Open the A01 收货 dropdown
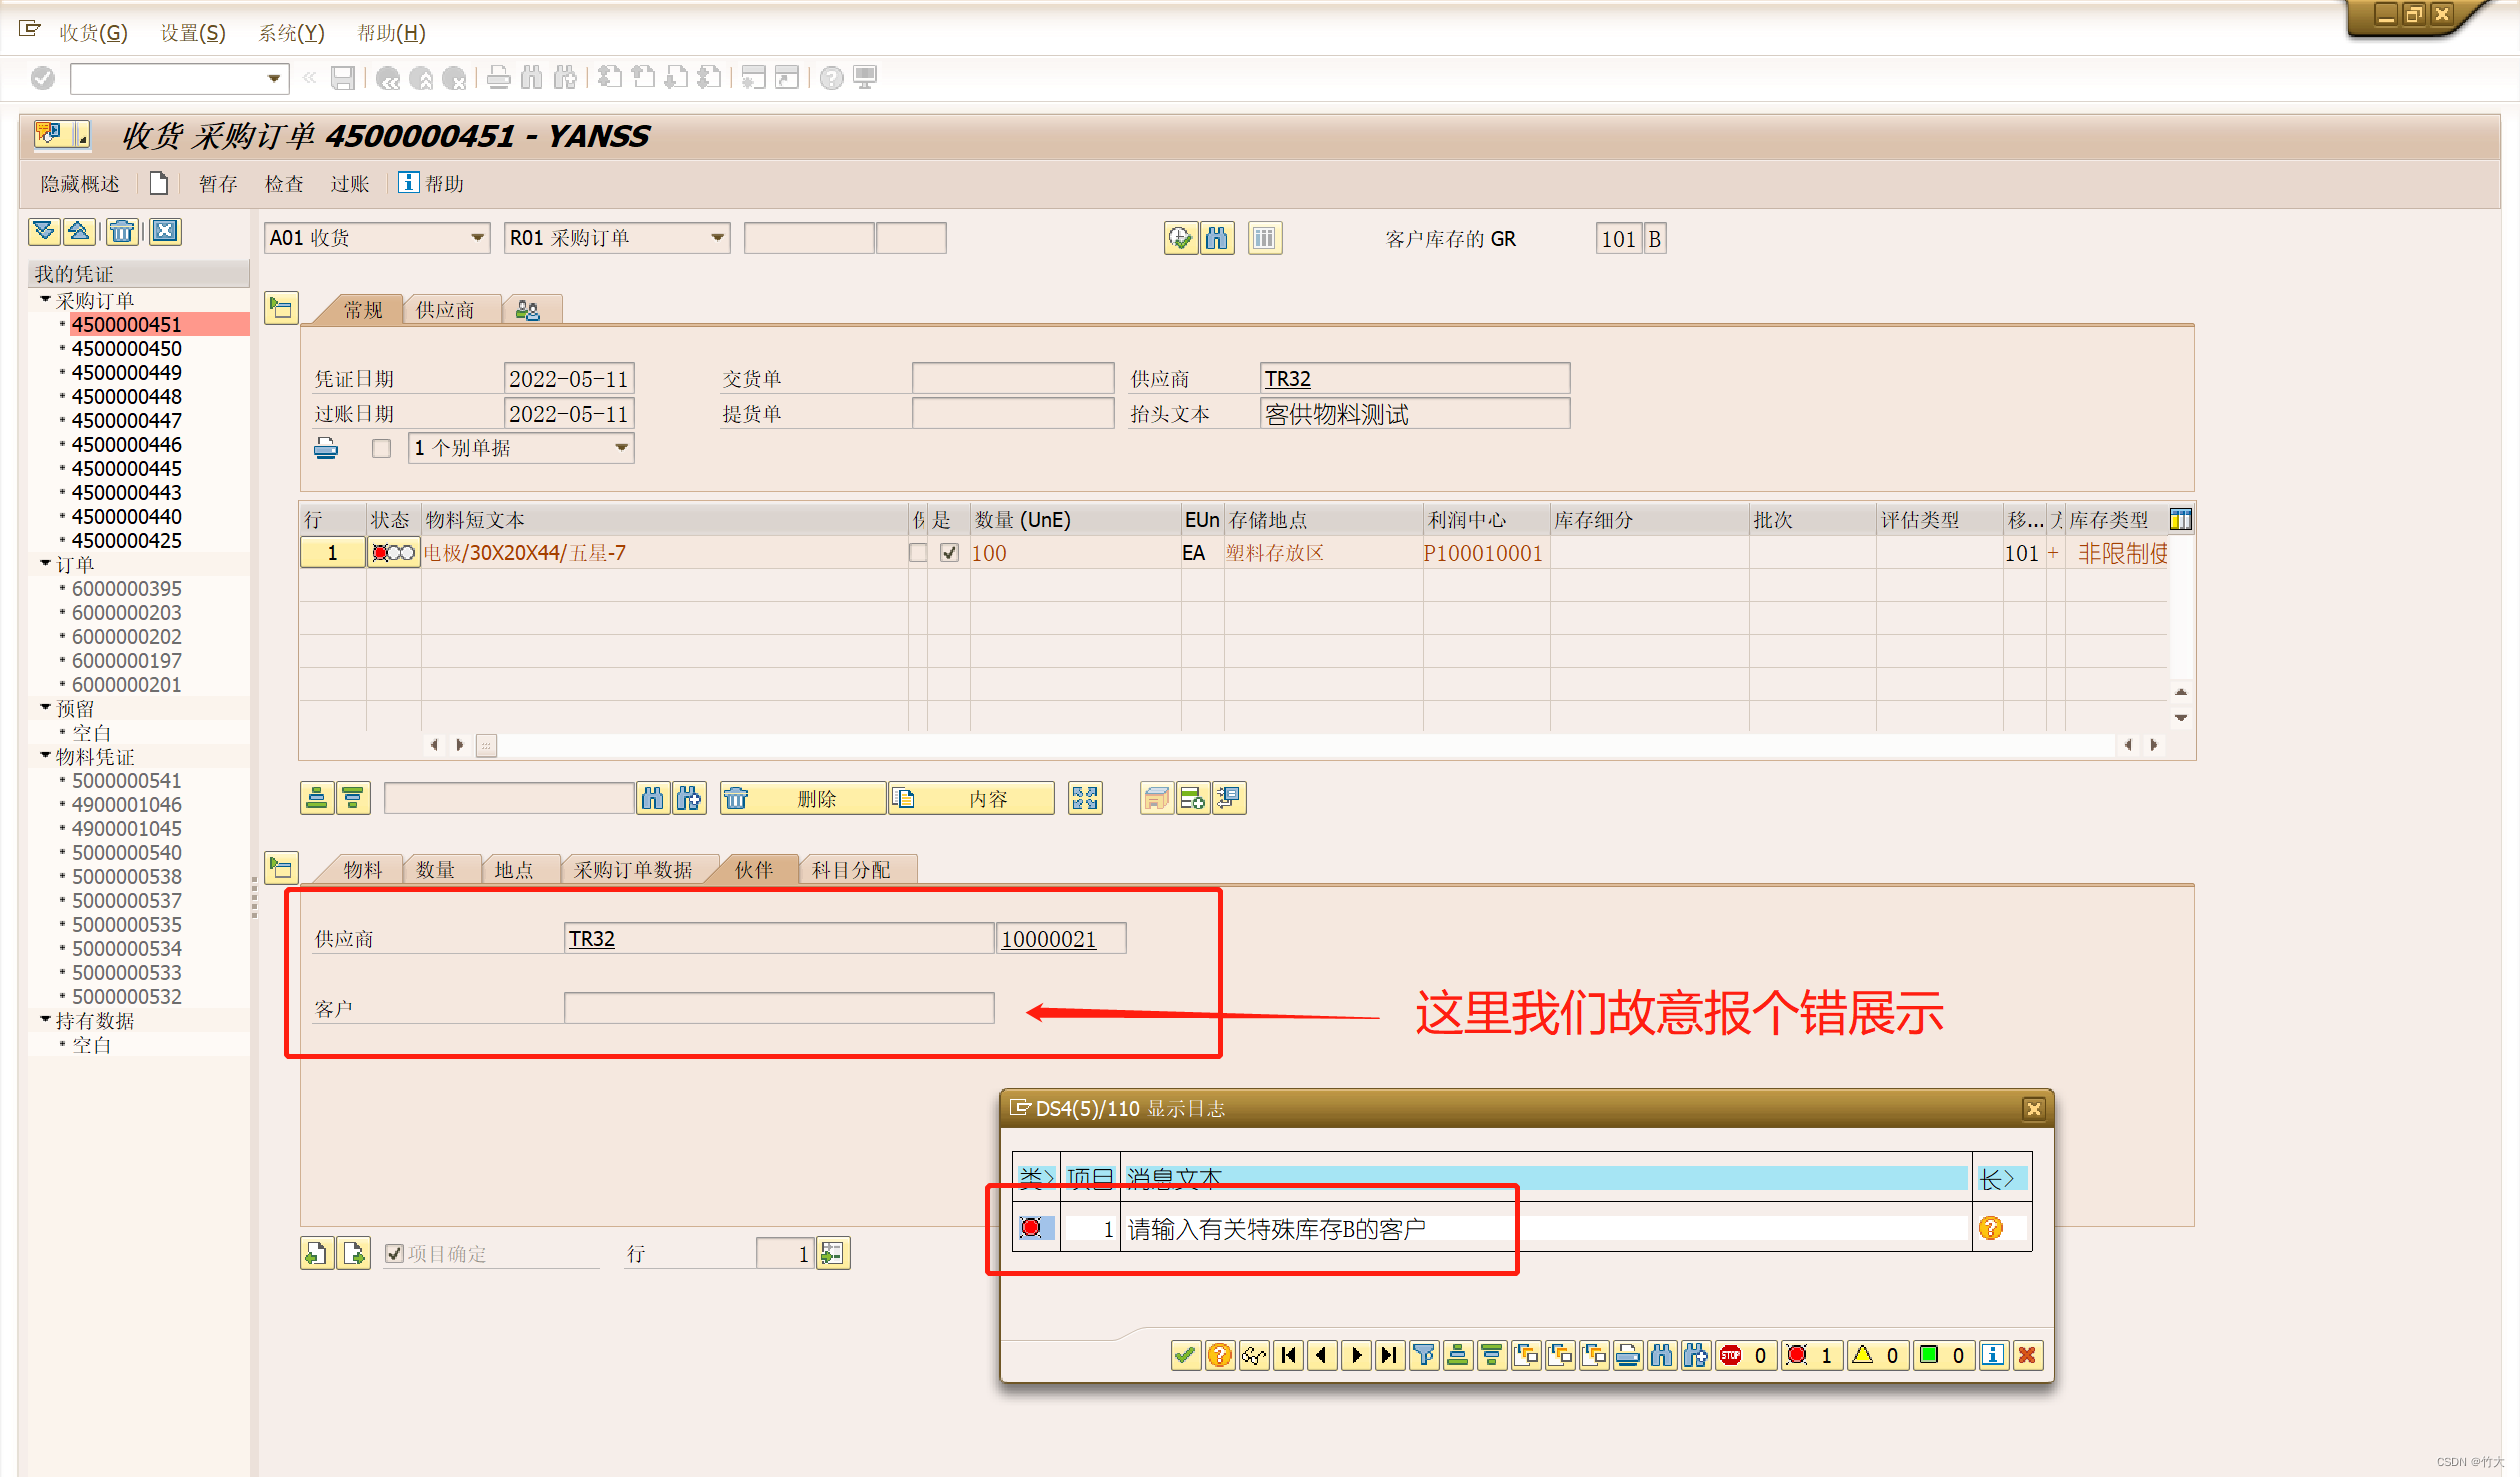 click(x=477, y=238)
